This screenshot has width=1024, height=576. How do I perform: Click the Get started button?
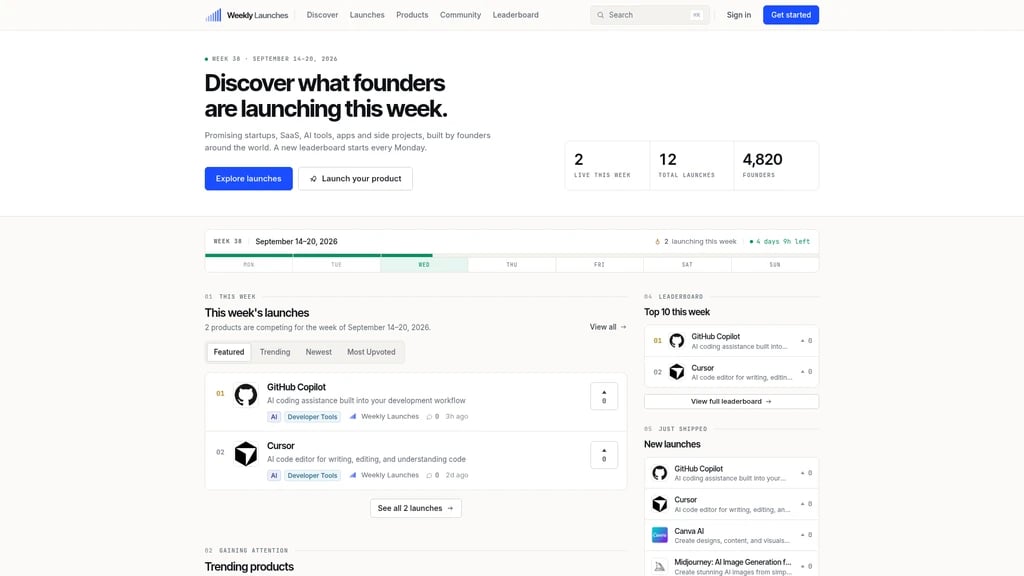[x=791, y=15]
